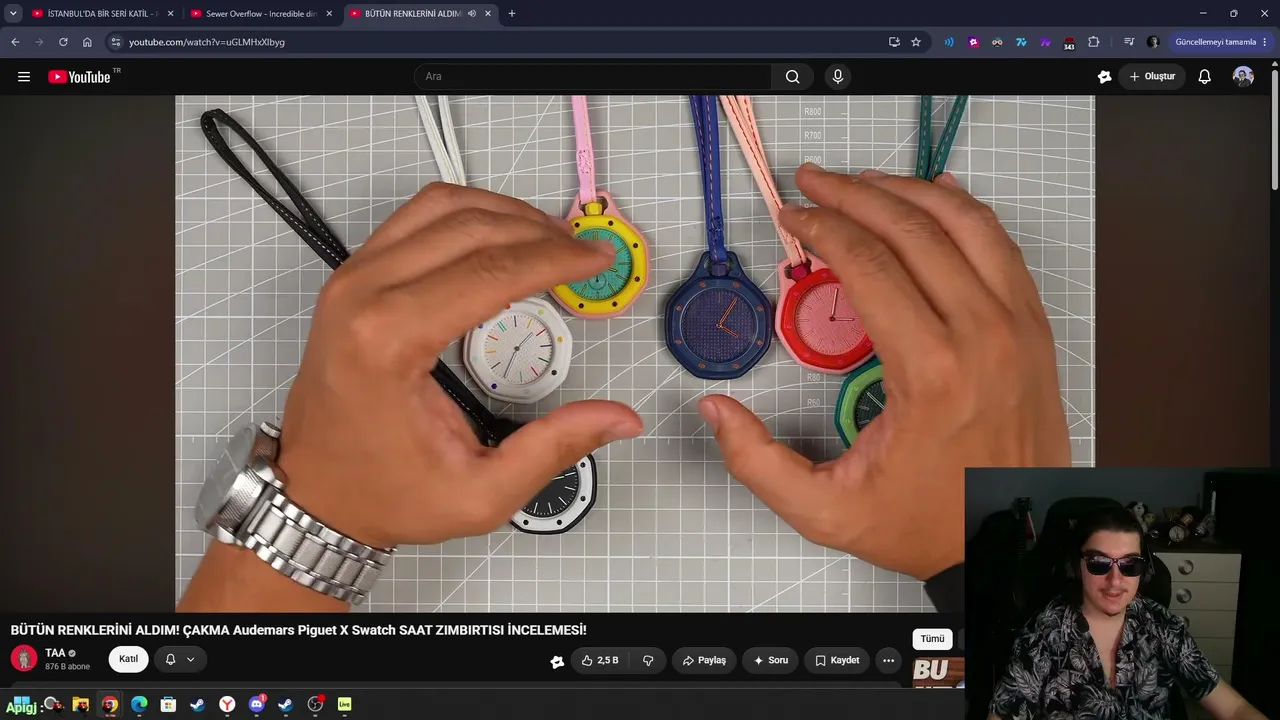Open the second Steam taskbar icon beside OBS
Viewport: 1280px width, 720px height.
point(286,705)
